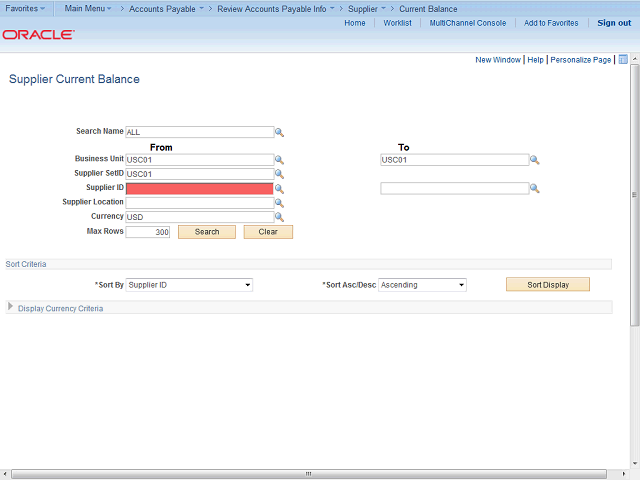Click the Sign out link

tap(613, 23)
